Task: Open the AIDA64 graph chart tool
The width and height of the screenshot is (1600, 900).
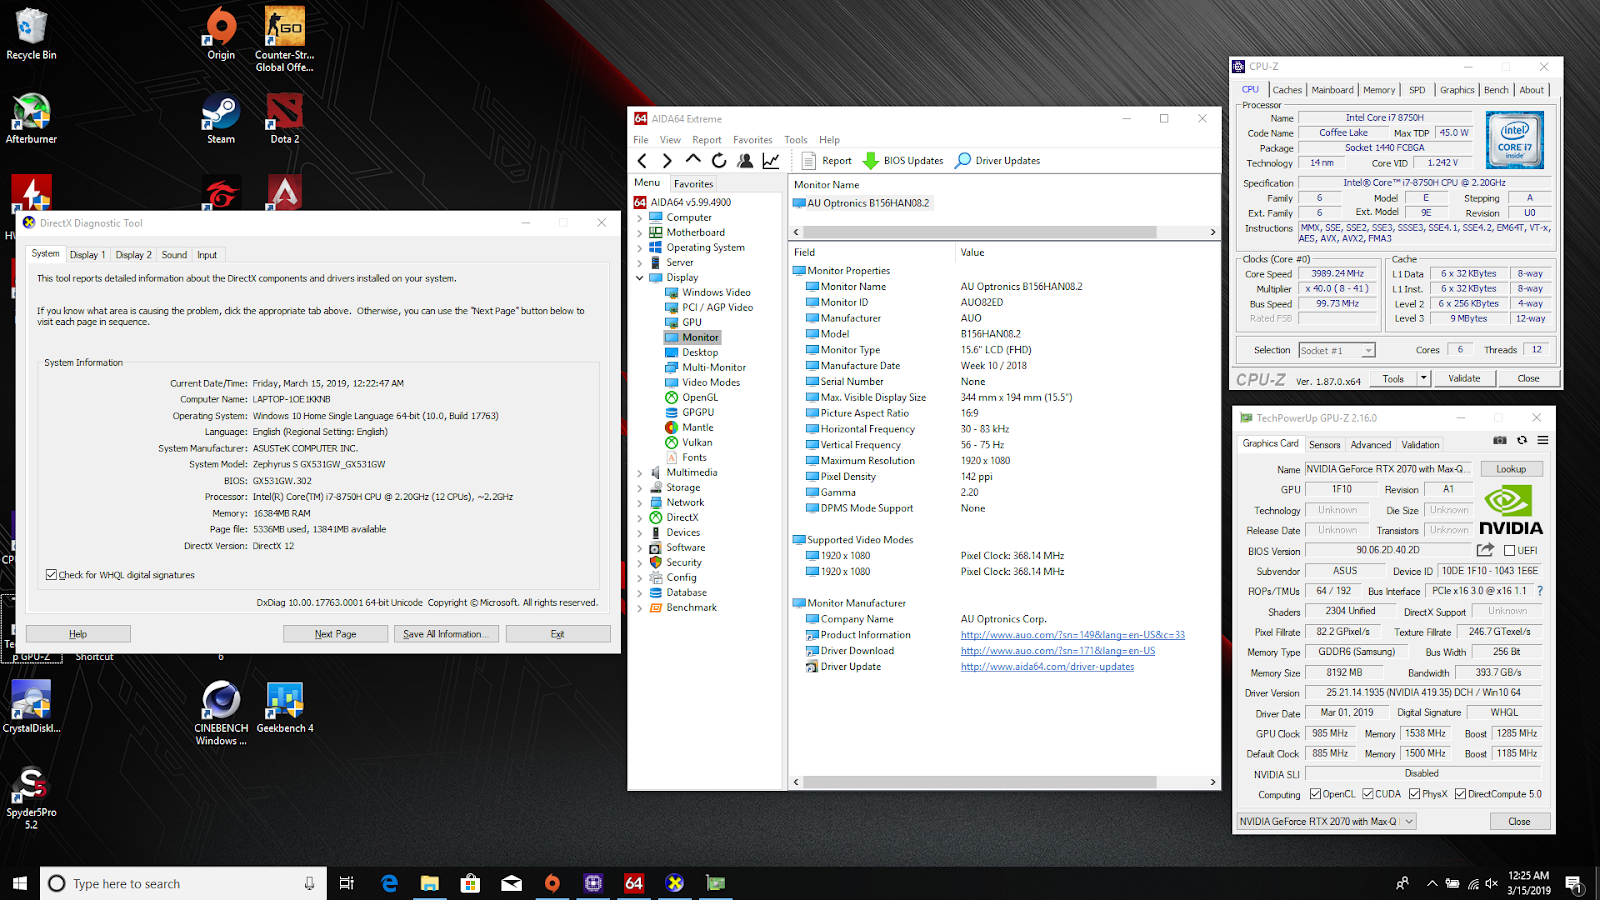Action: (x=771, y=161)
